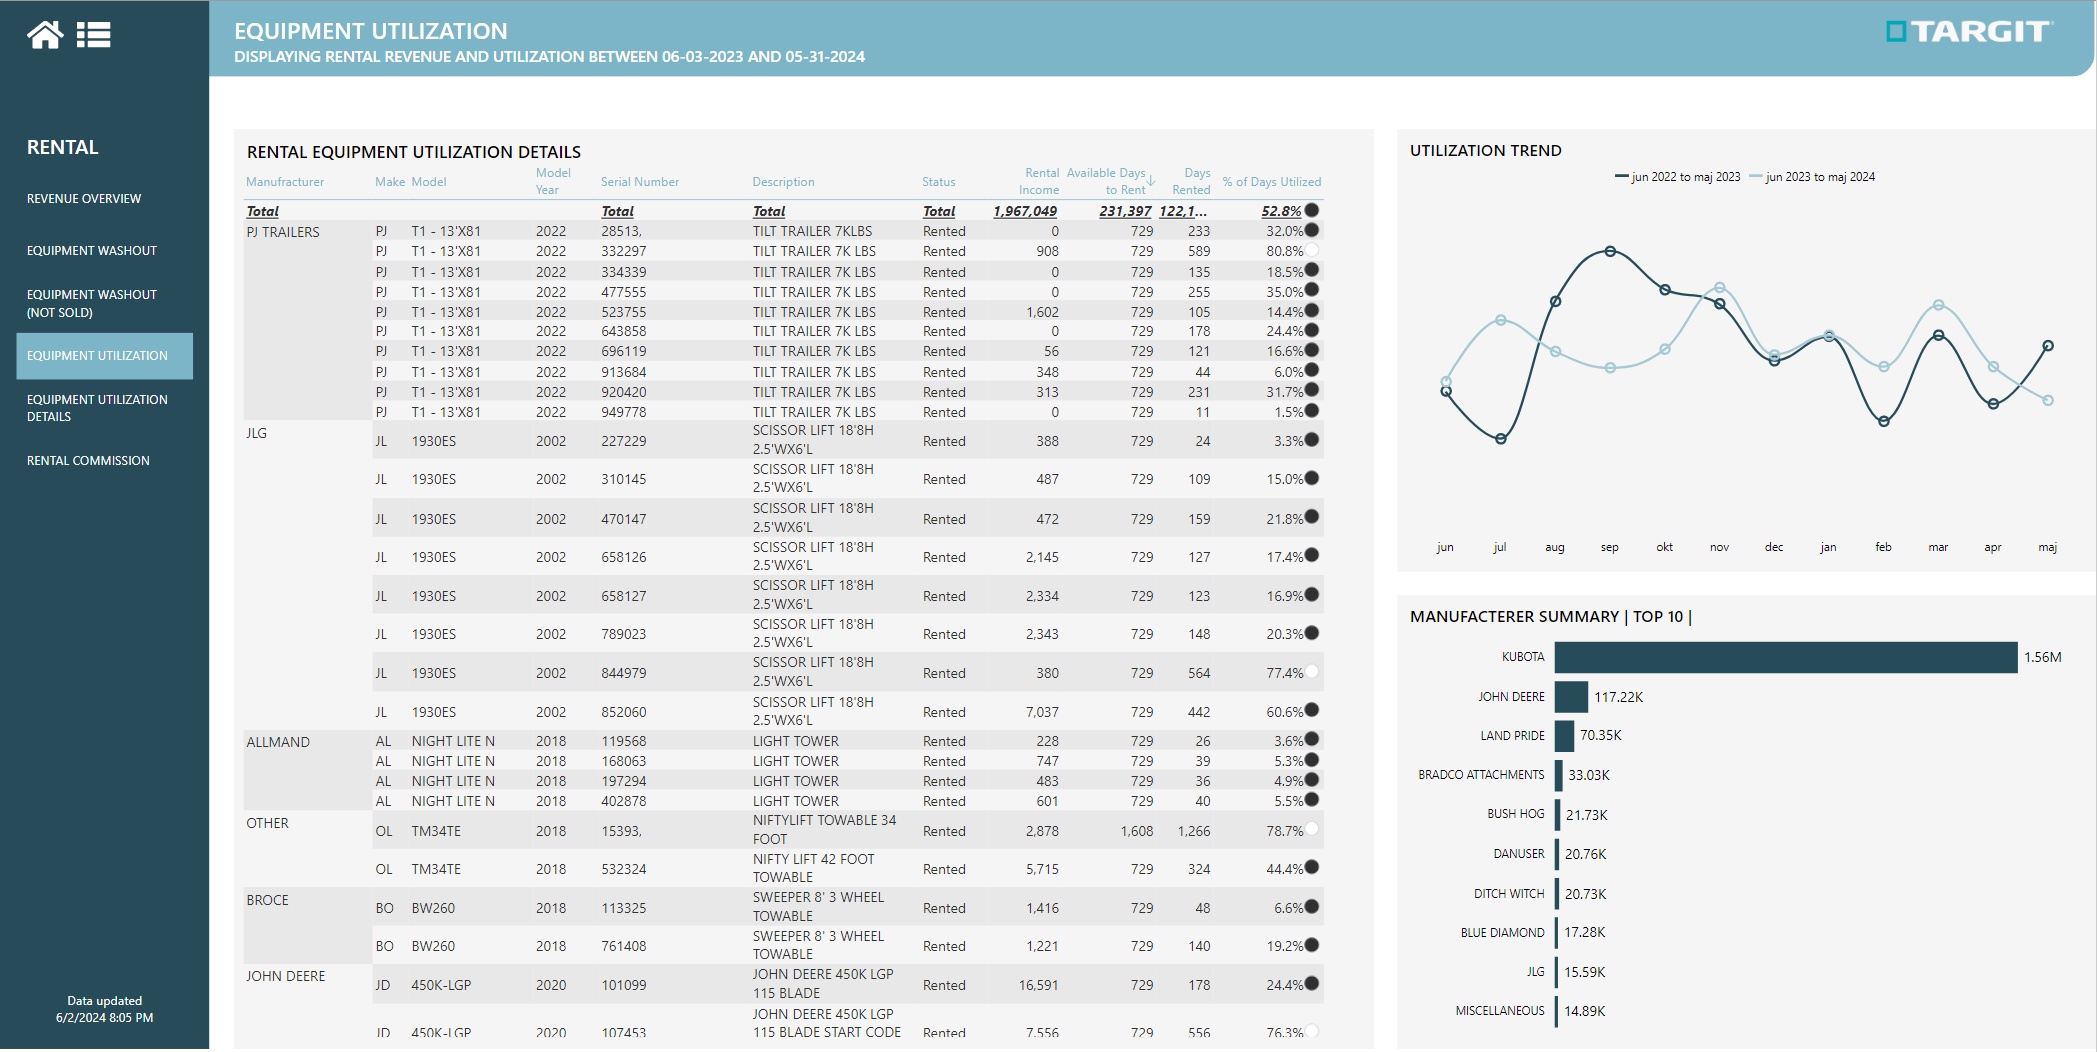Open EQUIPMENT UTILIZATION DETAILS page

(x=96, y=407)
